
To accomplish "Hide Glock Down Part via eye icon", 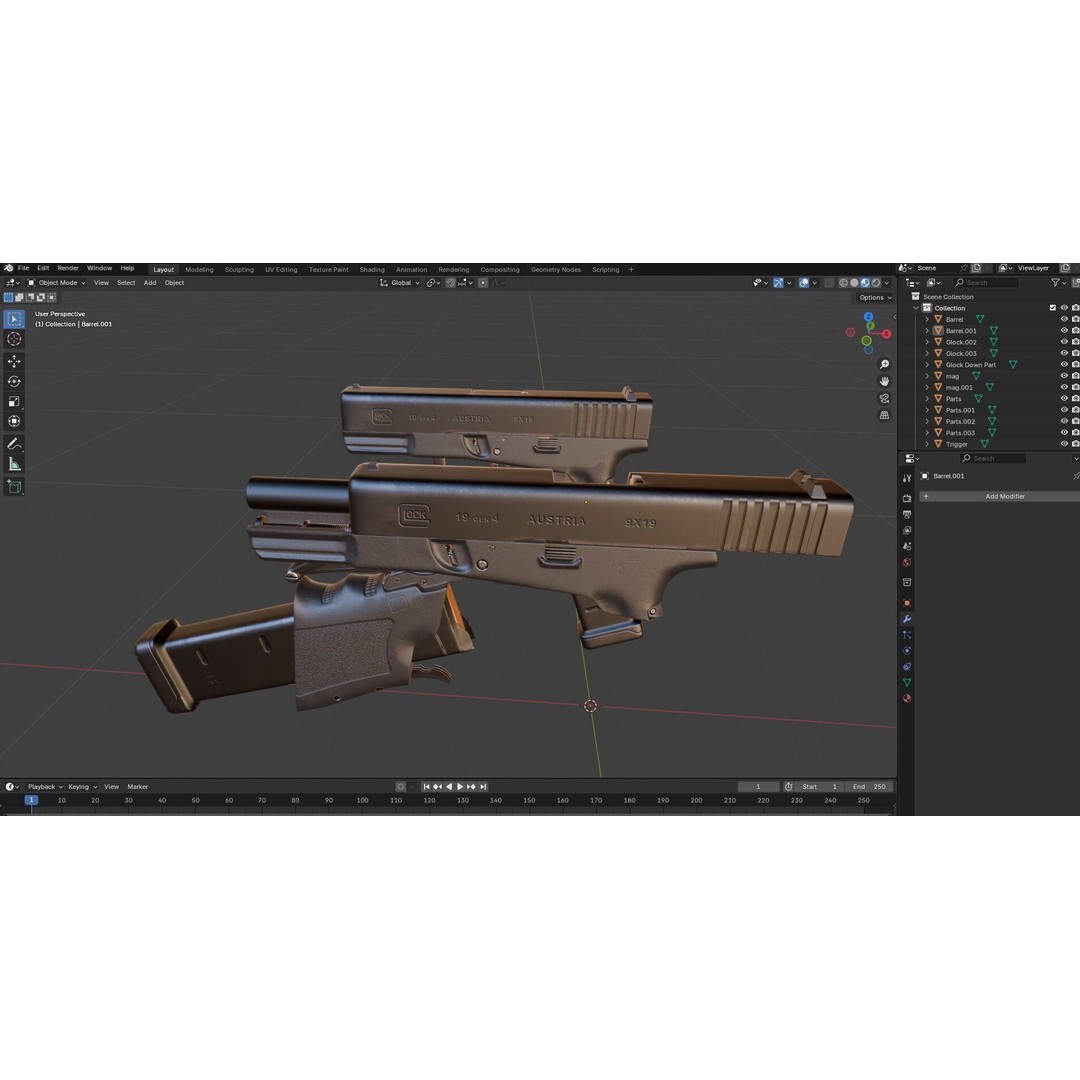I will (x=1064, y=364).
